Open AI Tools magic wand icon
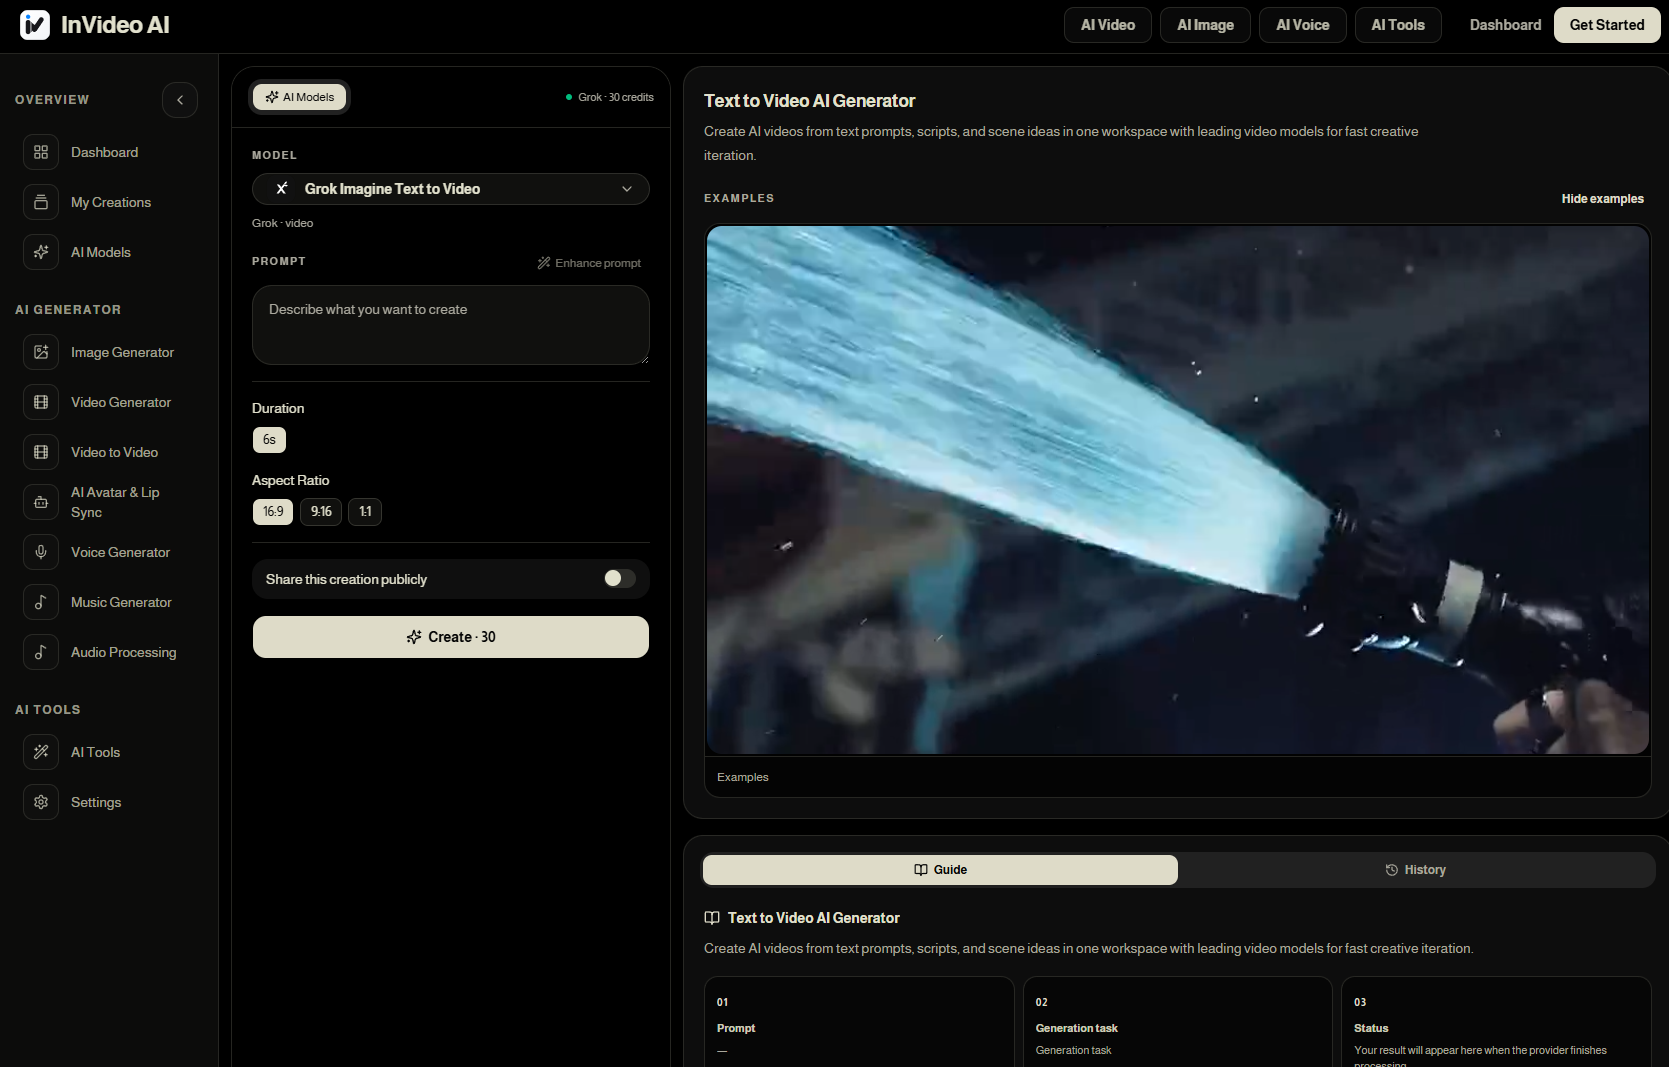The width and height of the screenshot is (1669, 1067). 41,752
